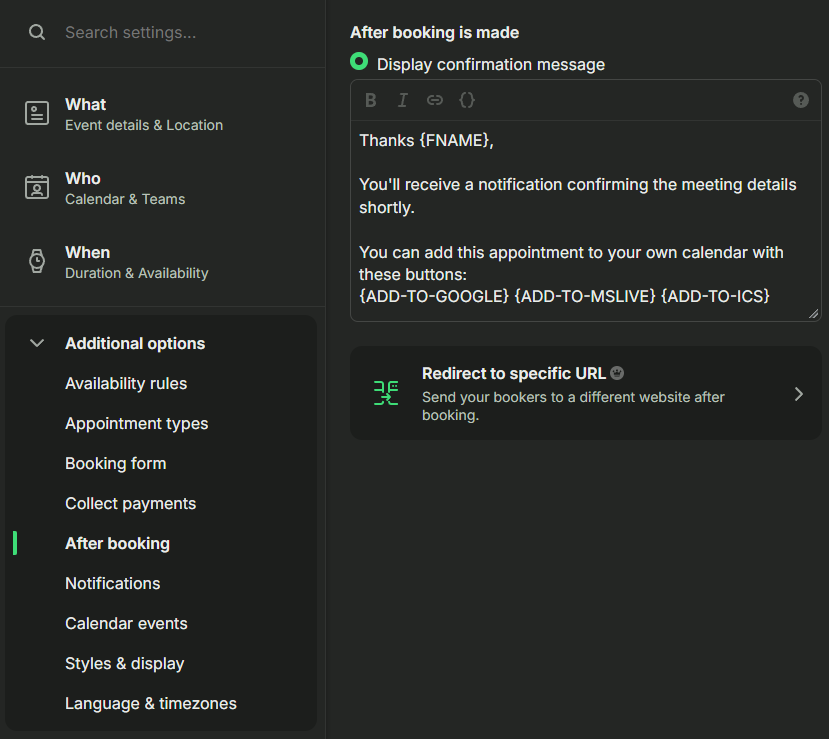Click the Who calendar person icon

[x=37, y=187]
